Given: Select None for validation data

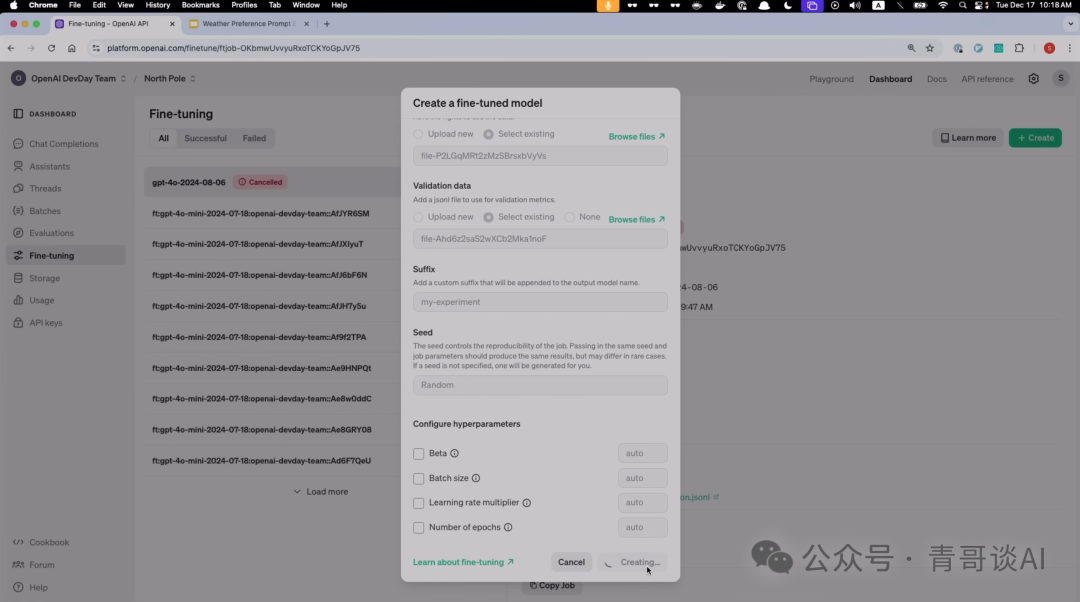Looking at the screenshot, I should [571, 217].
